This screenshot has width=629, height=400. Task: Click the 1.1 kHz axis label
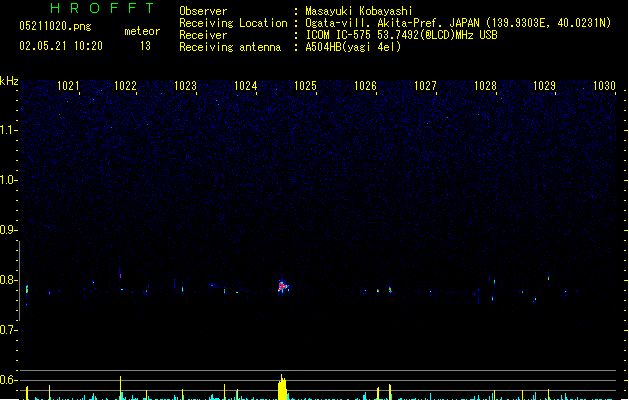tap(8, 130)
